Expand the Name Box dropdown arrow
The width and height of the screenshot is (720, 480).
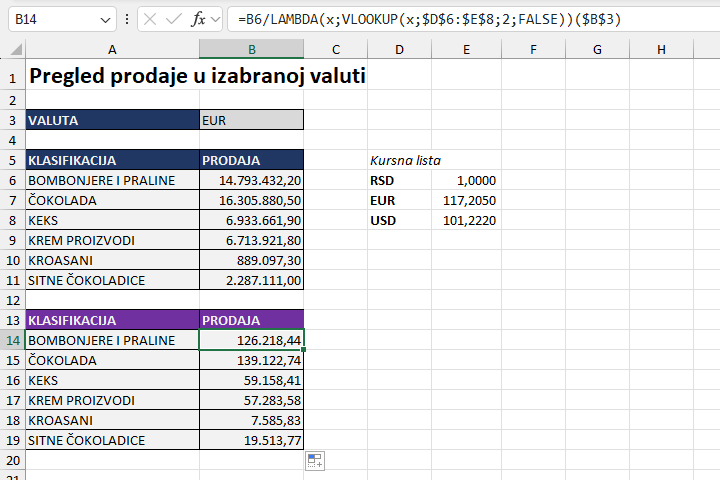pos(107,19)
